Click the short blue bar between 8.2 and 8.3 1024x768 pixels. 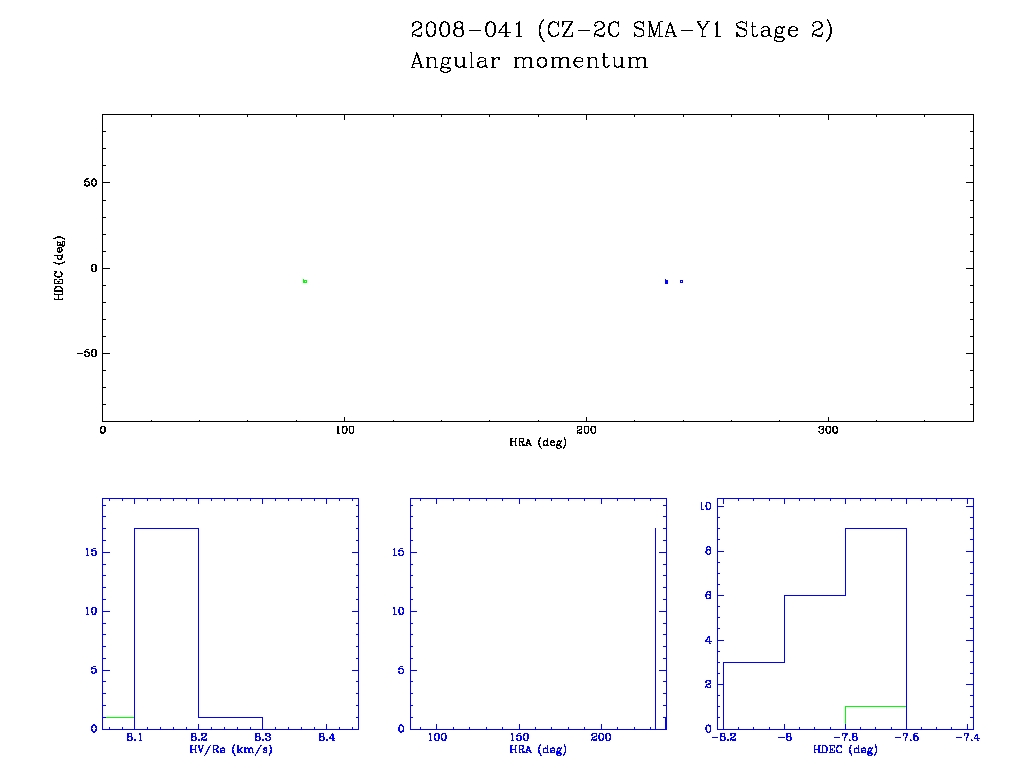(x=230, y=722)
